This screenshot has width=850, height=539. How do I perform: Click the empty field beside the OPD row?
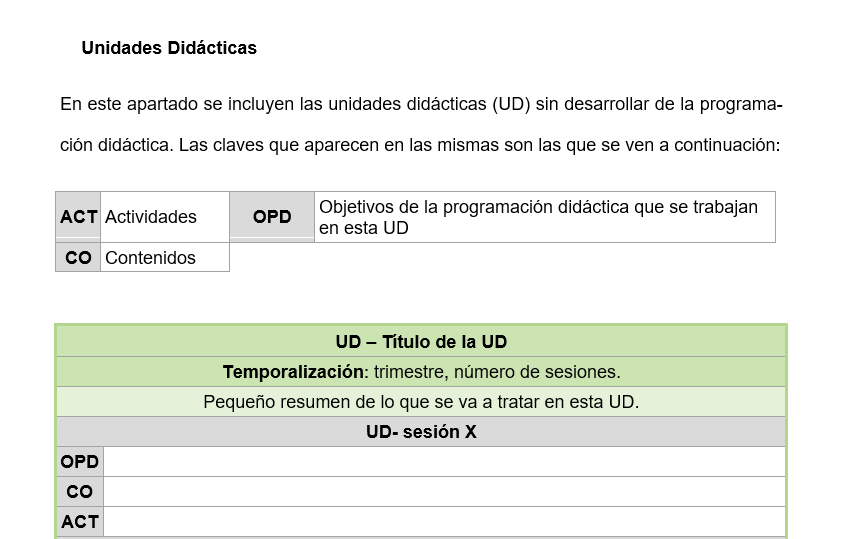445,461
